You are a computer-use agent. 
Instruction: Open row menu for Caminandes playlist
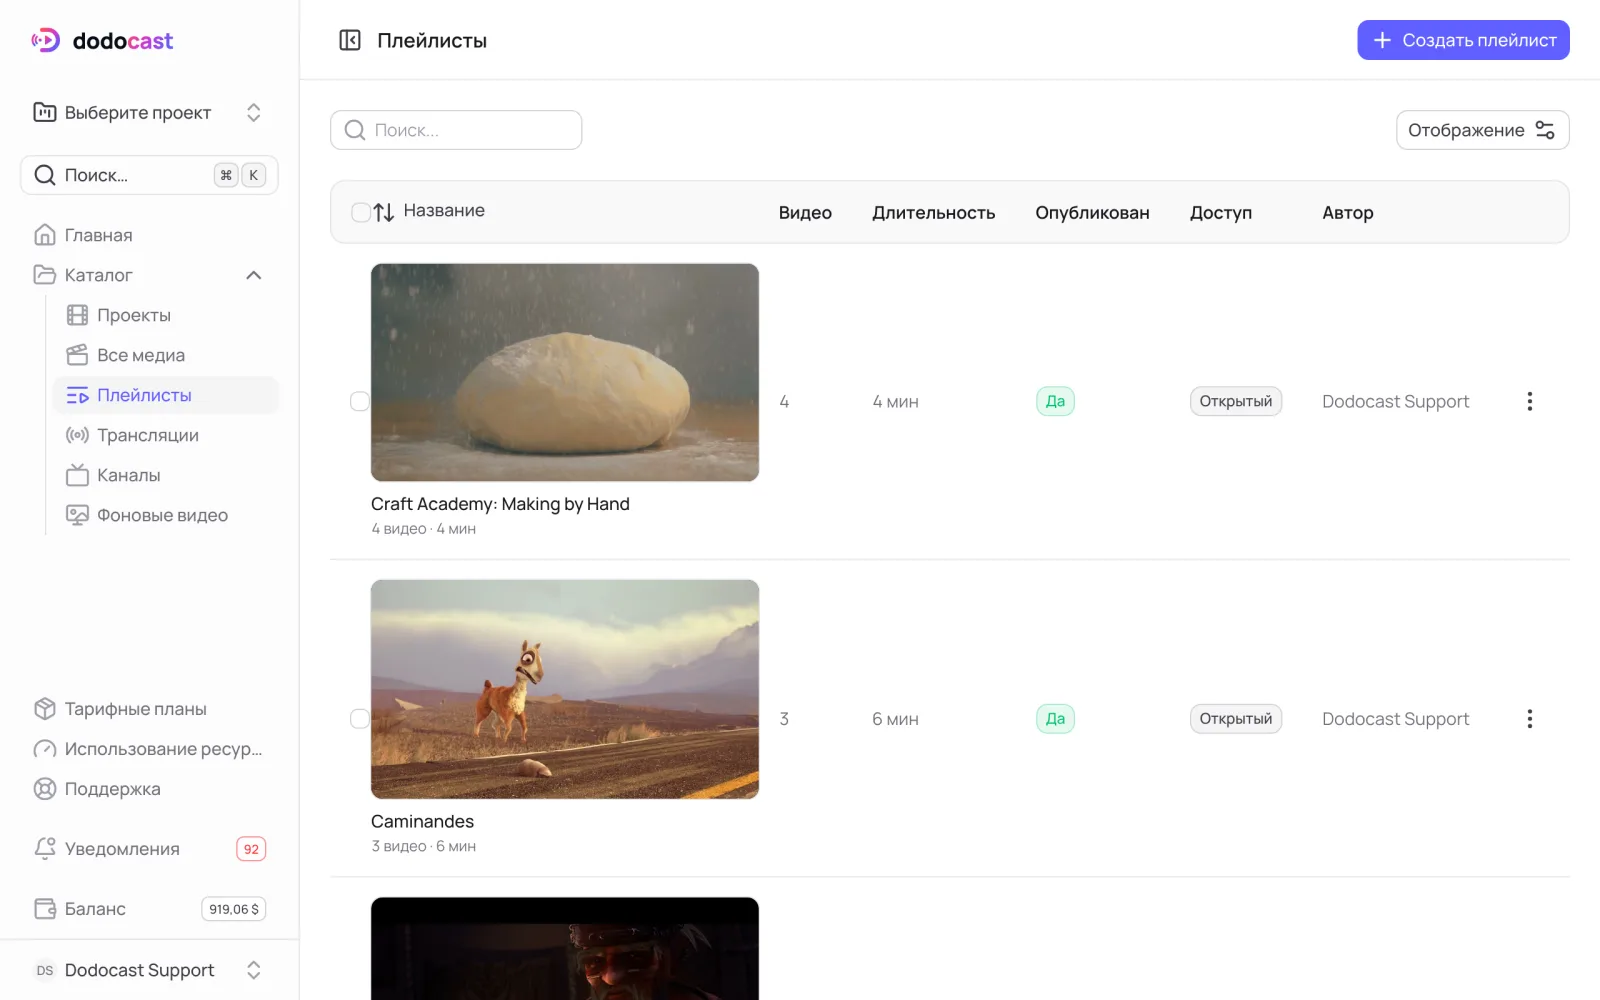[x=1529, y=719]
